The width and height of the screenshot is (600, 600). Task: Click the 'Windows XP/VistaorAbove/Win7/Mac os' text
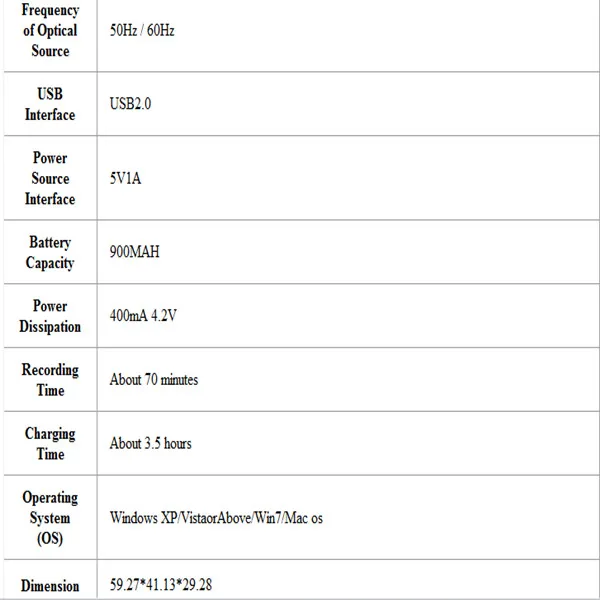coord(216,517)
